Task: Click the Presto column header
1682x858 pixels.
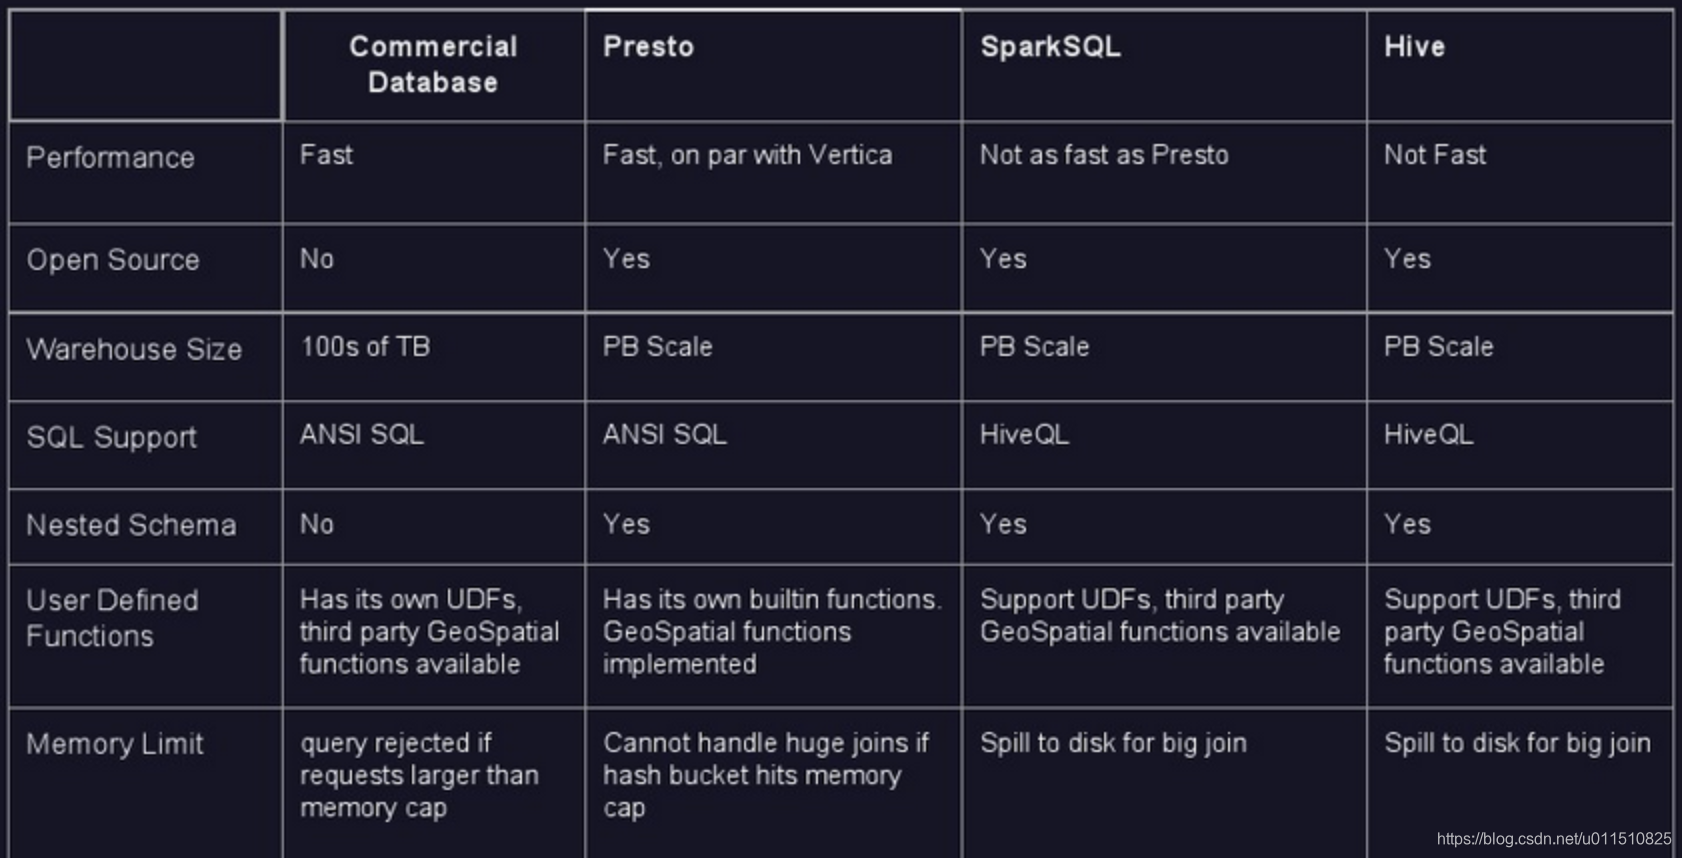Action: [x=773, y=66]
